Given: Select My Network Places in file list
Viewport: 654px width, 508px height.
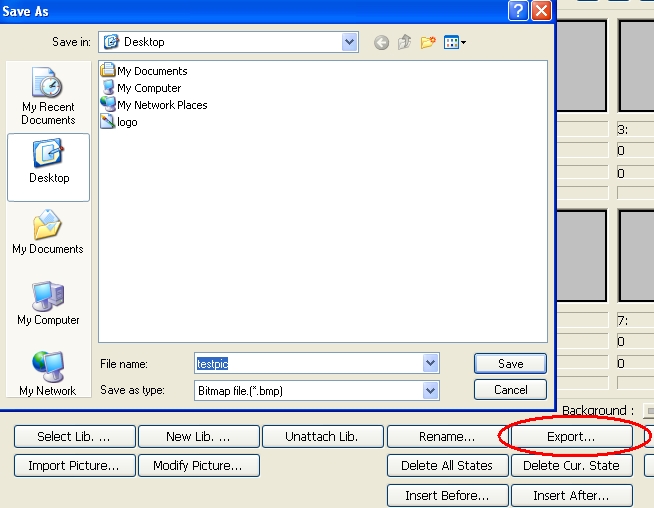Looking at the screenshot, I should tap(154, 105).
